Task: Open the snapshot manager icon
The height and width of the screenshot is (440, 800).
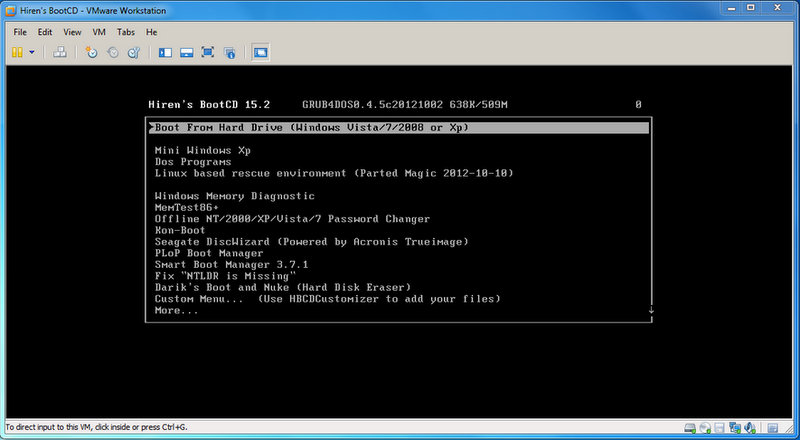Action: click(x=134, y=52)
